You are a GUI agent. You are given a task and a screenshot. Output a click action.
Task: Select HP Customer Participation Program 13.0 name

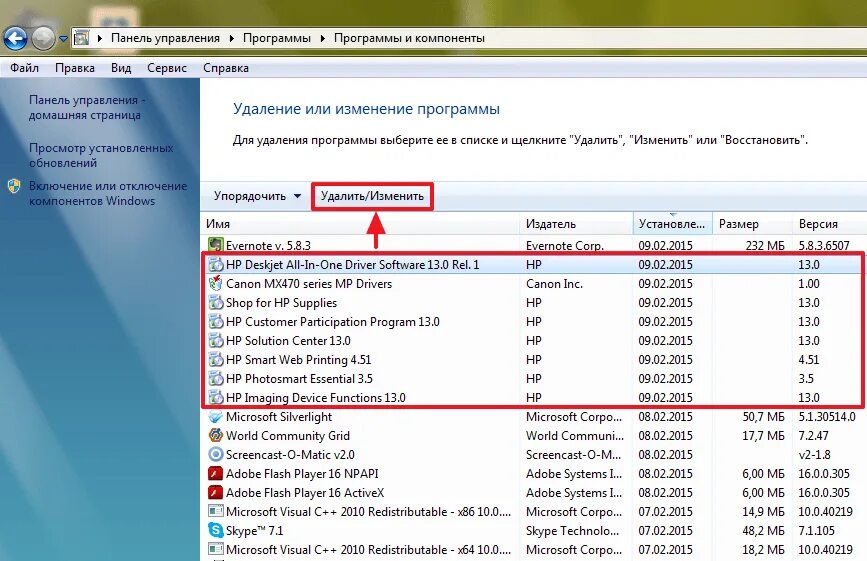point(333,322)
